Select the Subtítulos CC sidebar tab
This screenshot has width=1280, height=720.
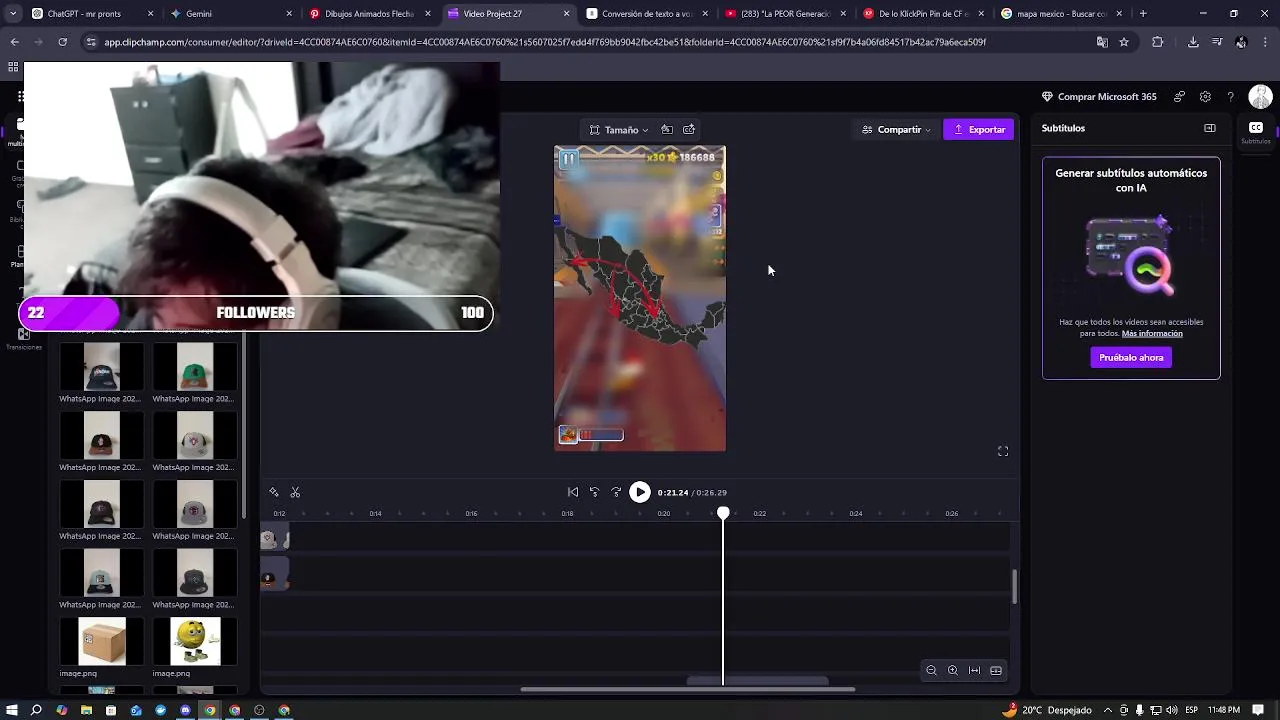click(x=1256, y=132)
